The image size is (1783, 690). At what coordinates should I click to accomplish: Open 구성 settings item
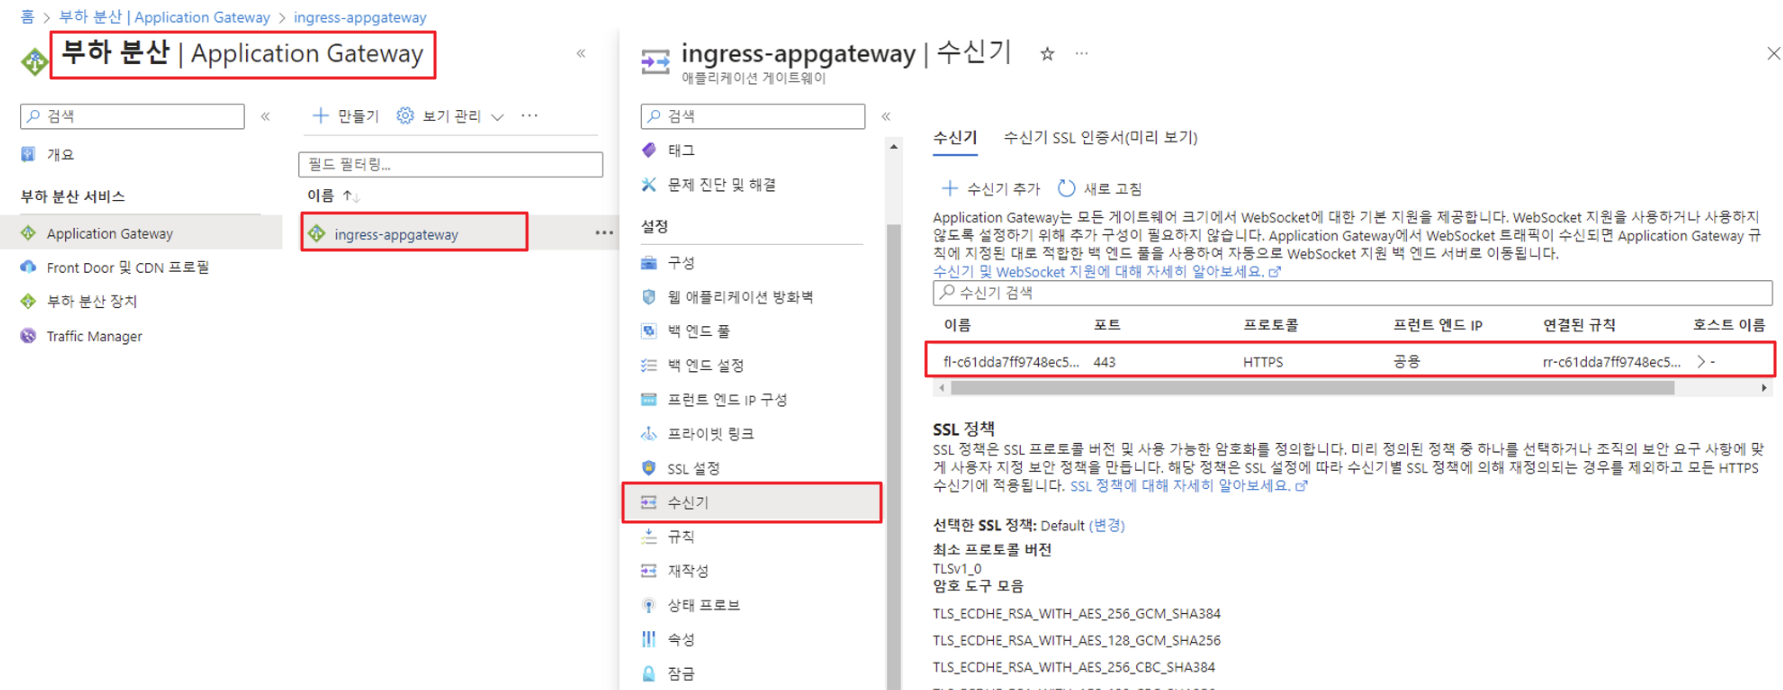pos(681,262)
